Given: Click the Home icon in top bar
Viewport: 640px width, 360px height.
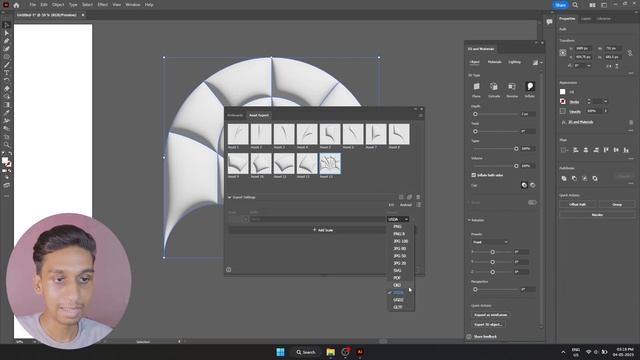Looking at the screenshot, I should pyautogui.click(x=16, y=5).
